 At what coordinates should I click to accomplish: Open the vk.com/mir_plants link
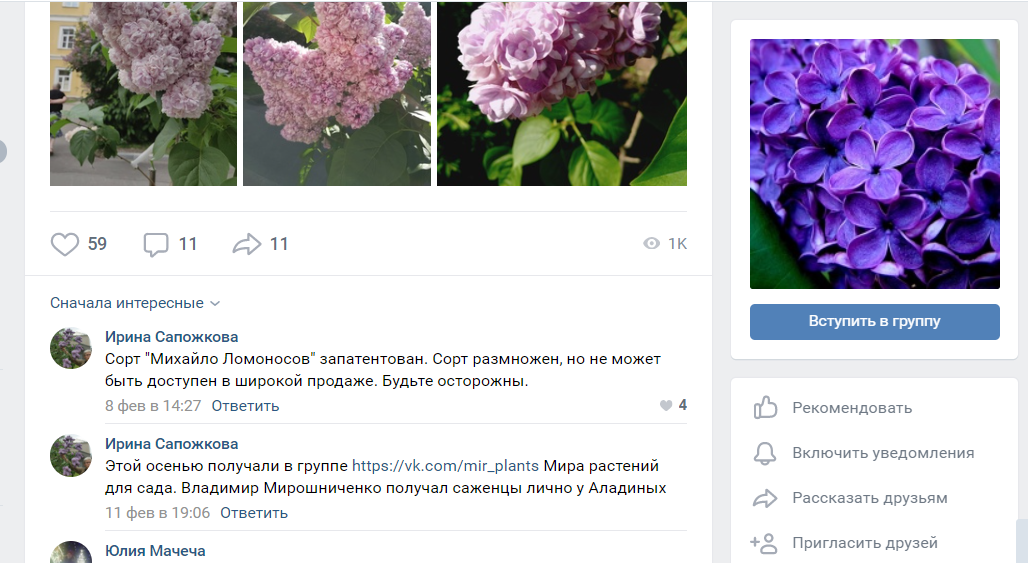point(445,466)
